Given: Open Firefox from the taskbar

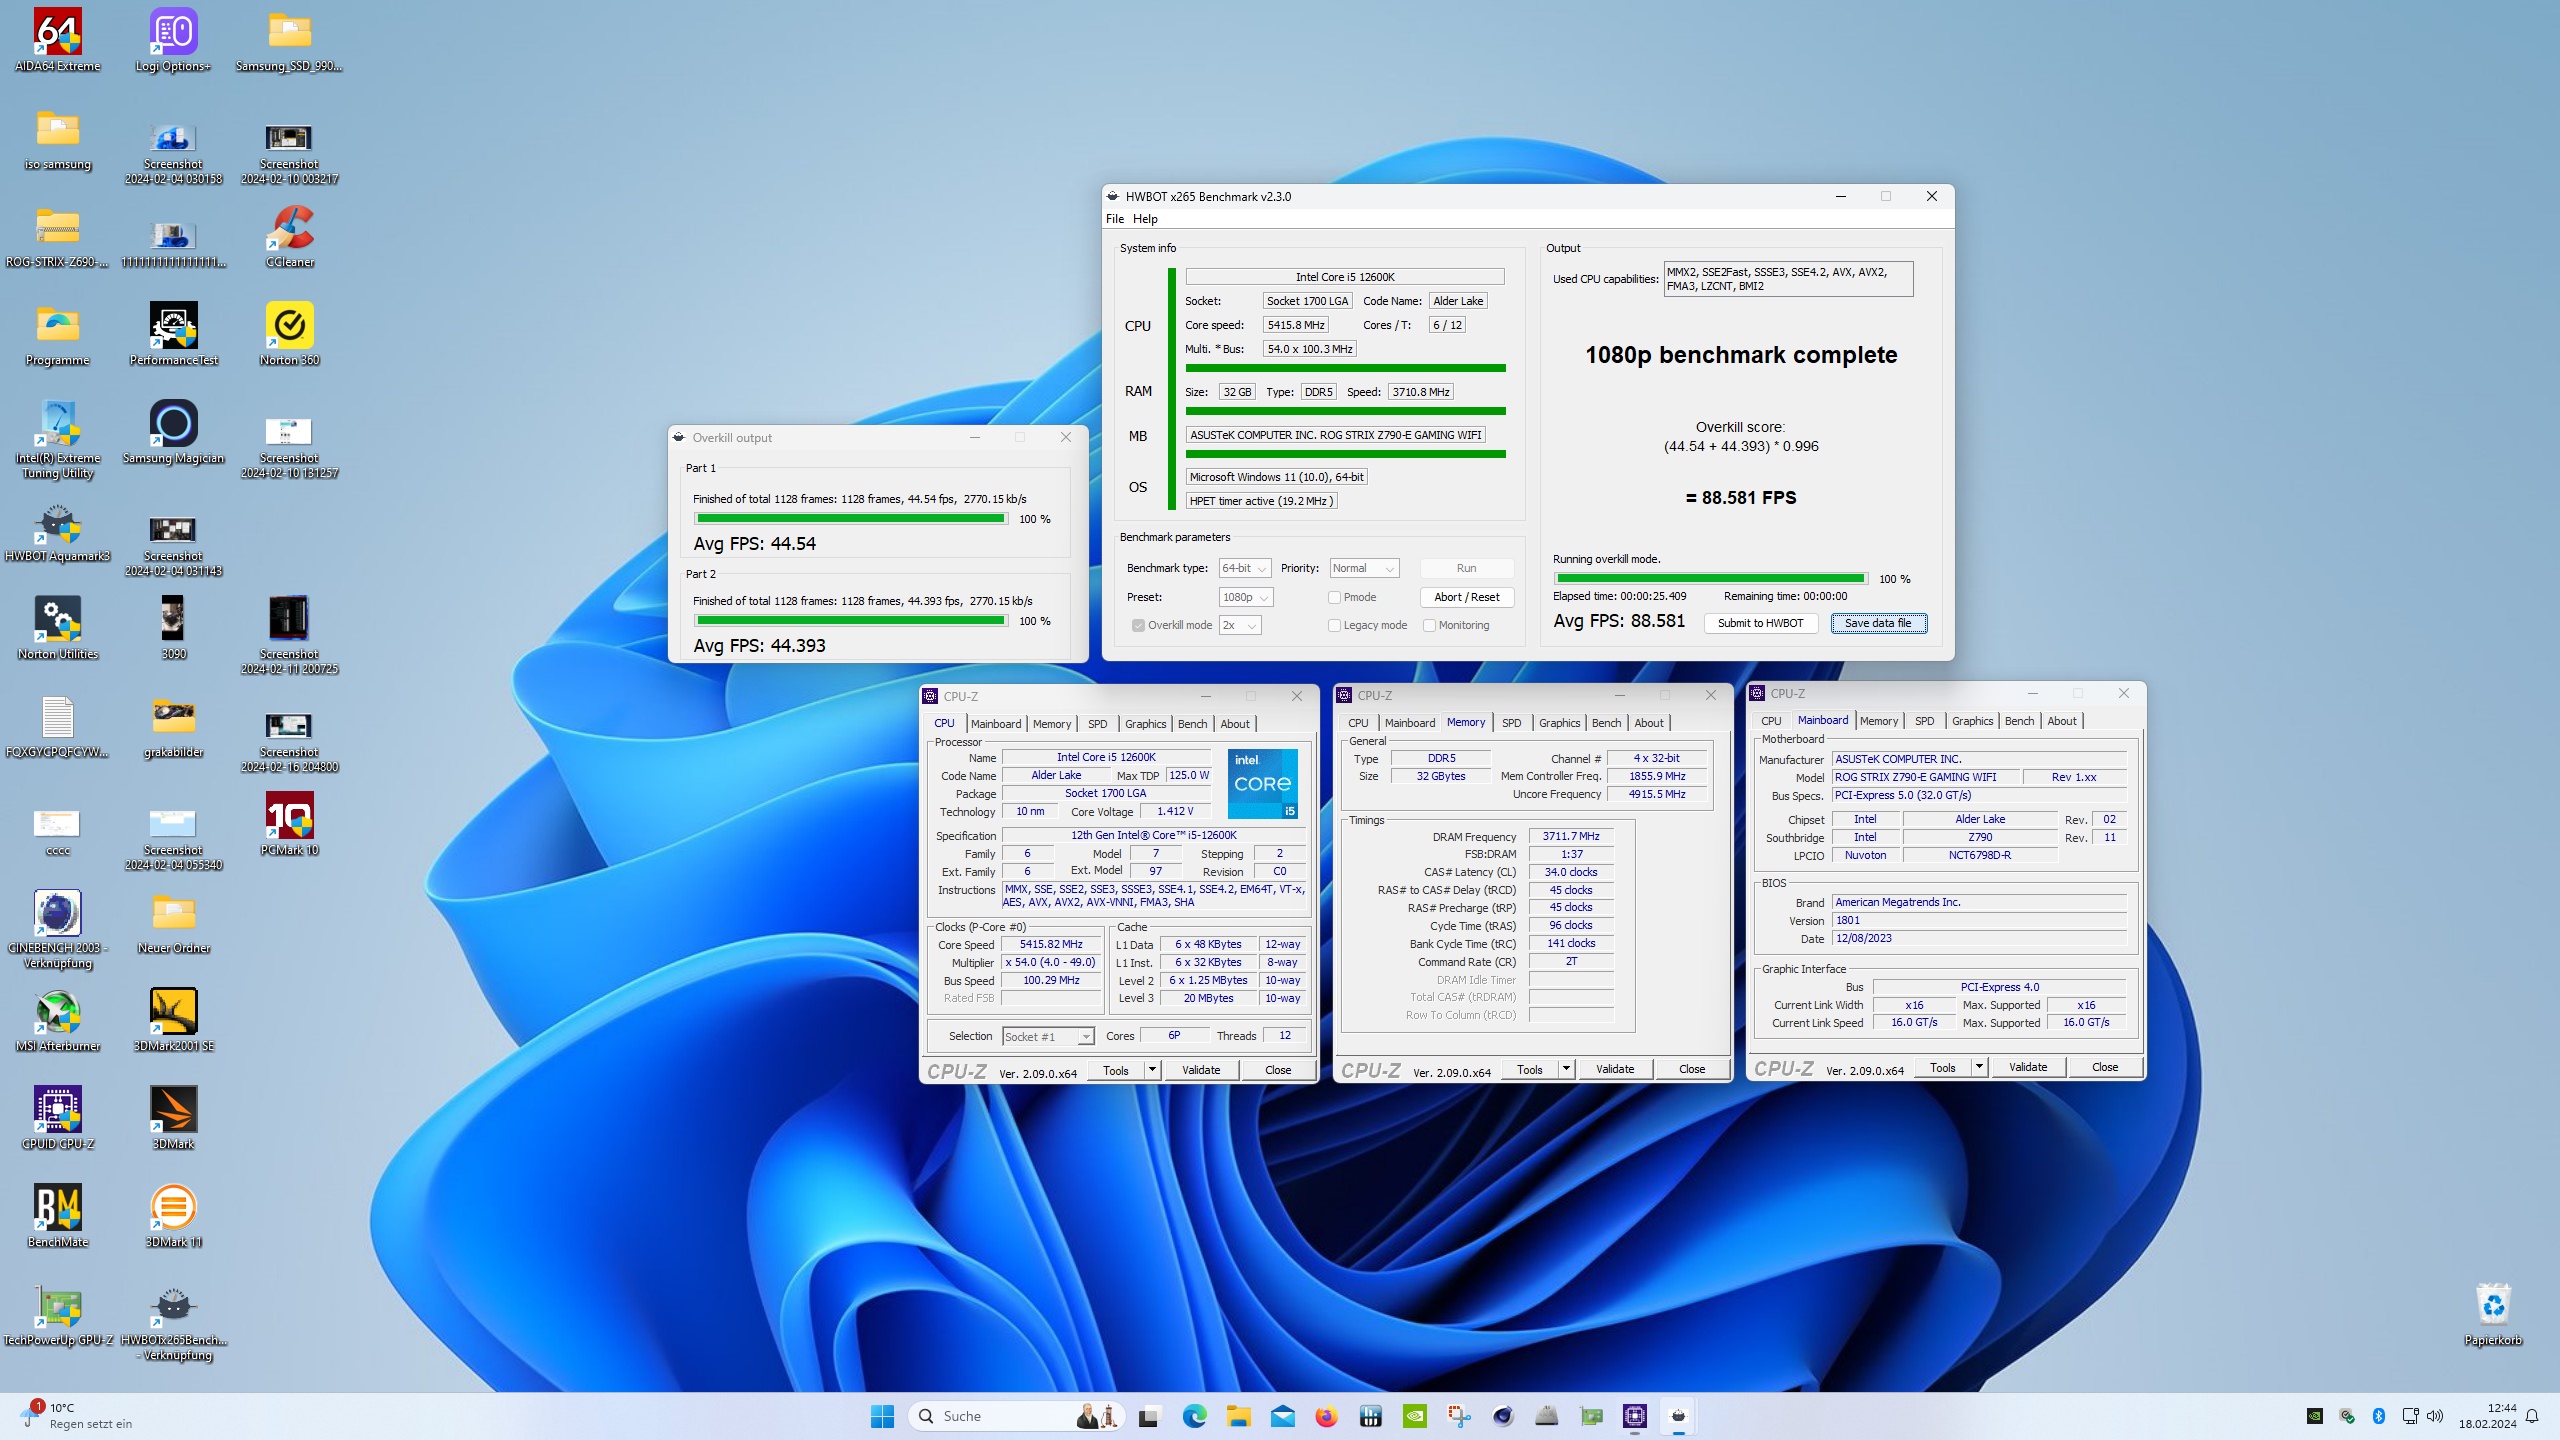Looking at the screenshot, I should tap(1326, 1416).
